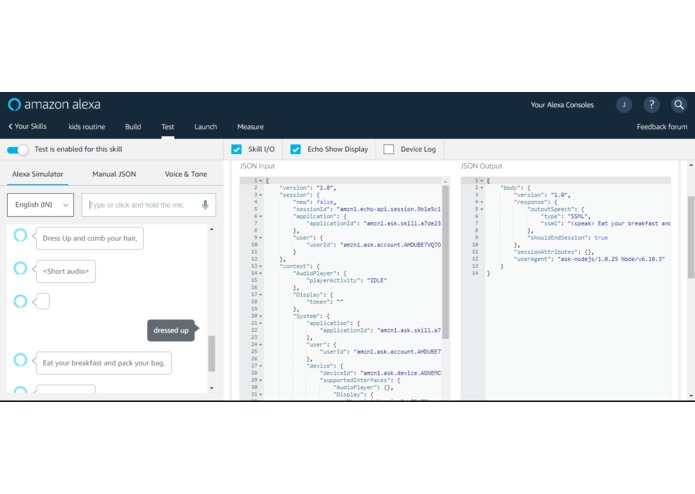Screen dimensions: 695x494
Task: Click Alexa ring beside Eat your breakfast response
Action: coord(20,360)
